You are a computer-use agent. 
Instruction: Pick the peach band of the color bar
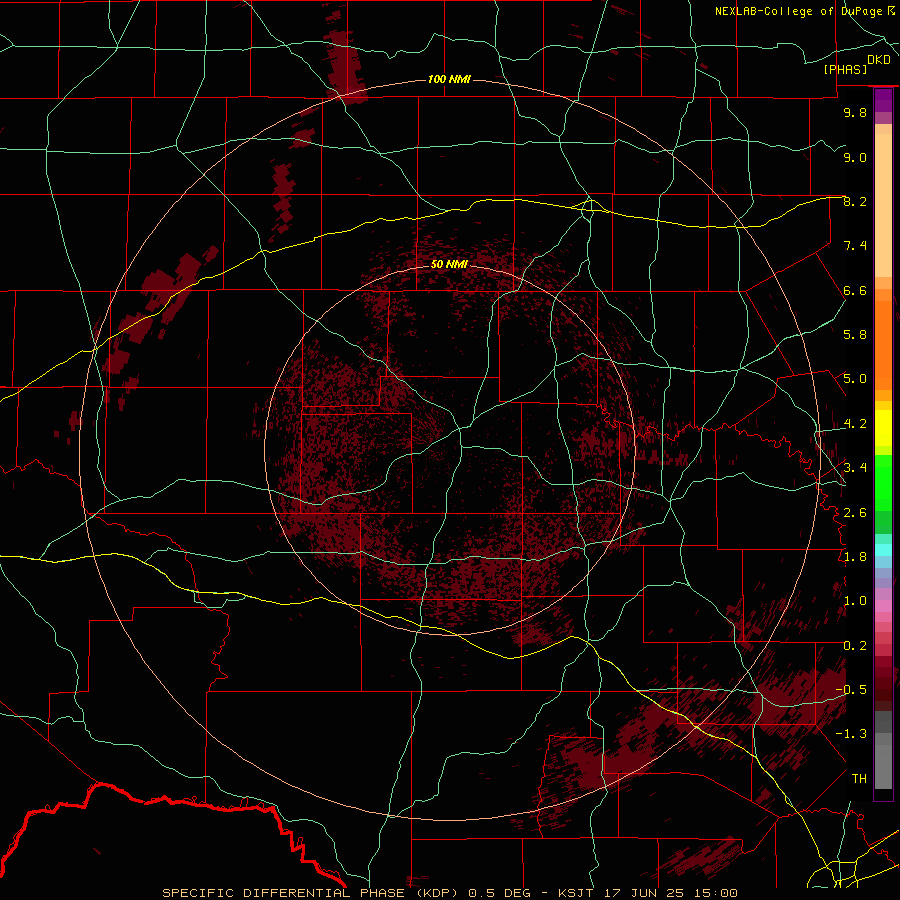(x=883, y=205)
